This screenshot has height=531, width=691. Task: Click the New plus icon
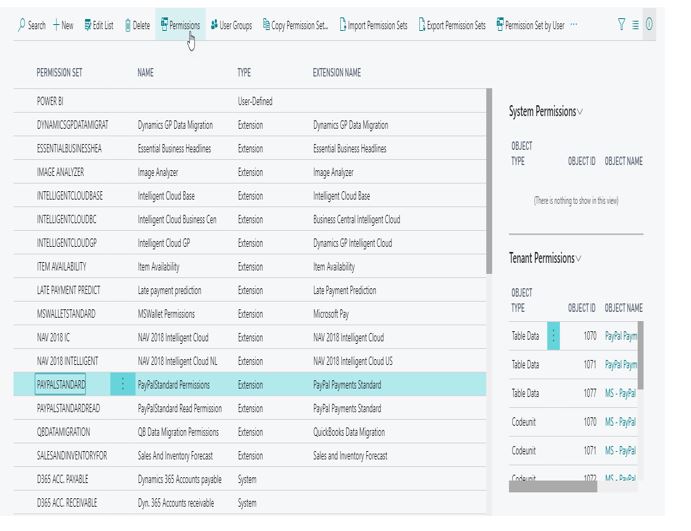56,25
